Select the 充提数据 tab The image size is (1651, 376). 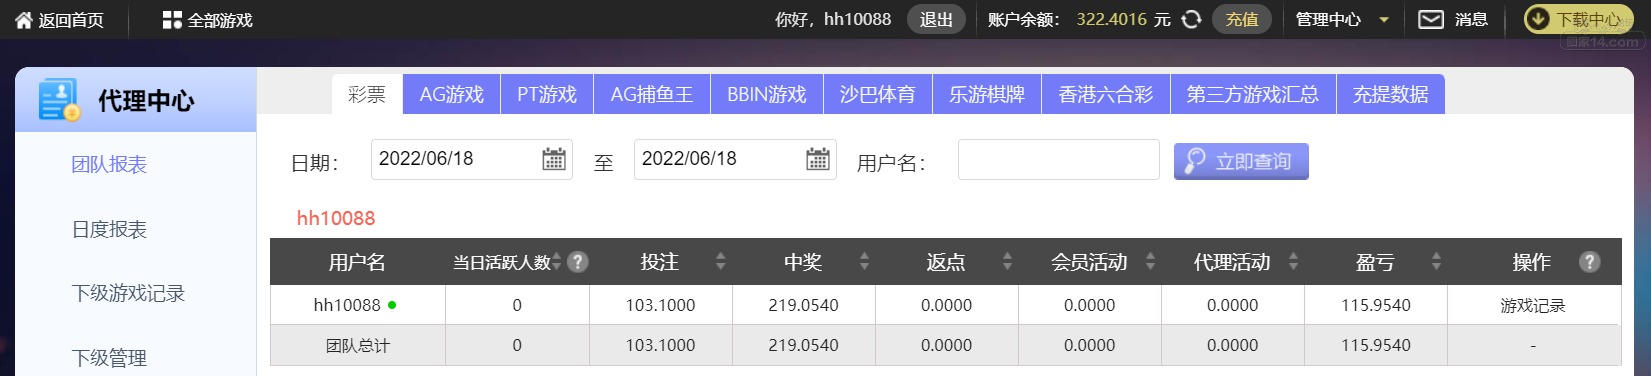point(1390,94)
